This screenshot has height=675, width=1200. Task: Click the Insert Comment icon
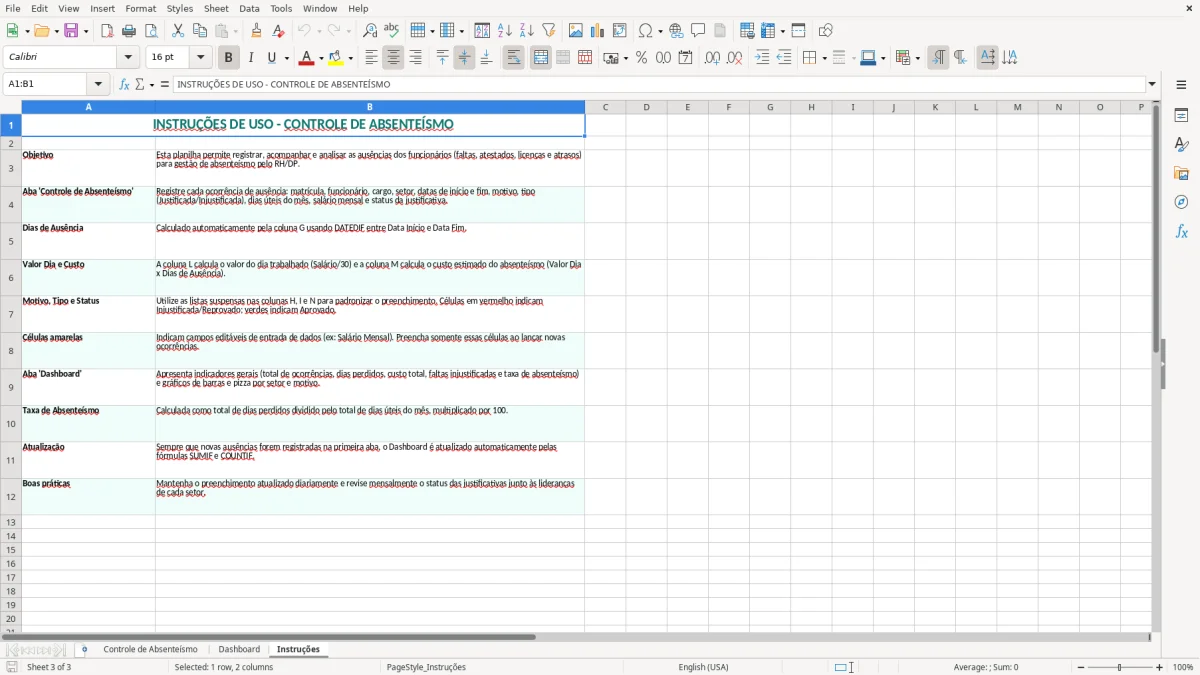click(698, 31)
